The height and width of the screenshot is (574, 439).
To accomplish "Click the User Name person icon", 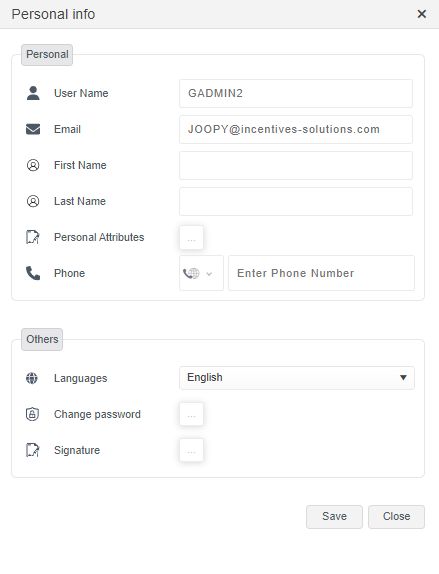I will pos(33,93).
